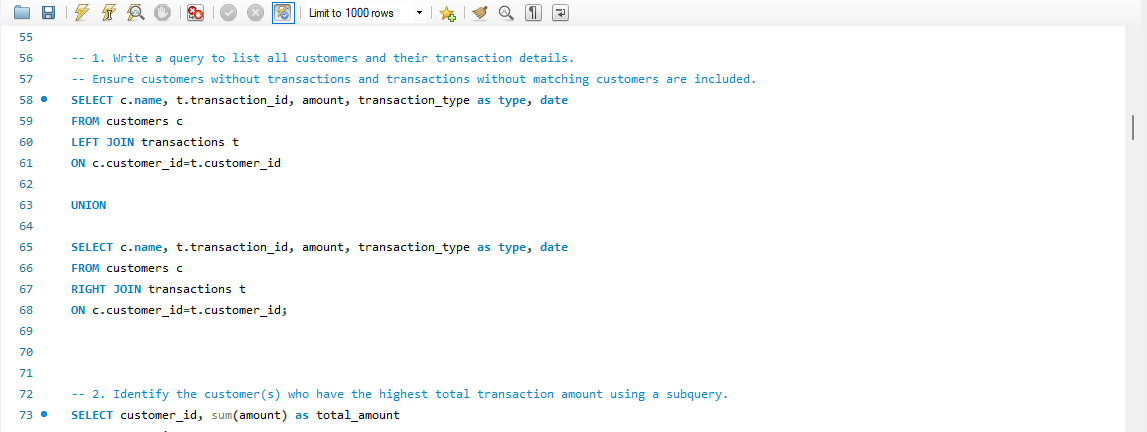Save the script with the floppy disk icon
1147x432 pixels.
[x=48, y=12]
